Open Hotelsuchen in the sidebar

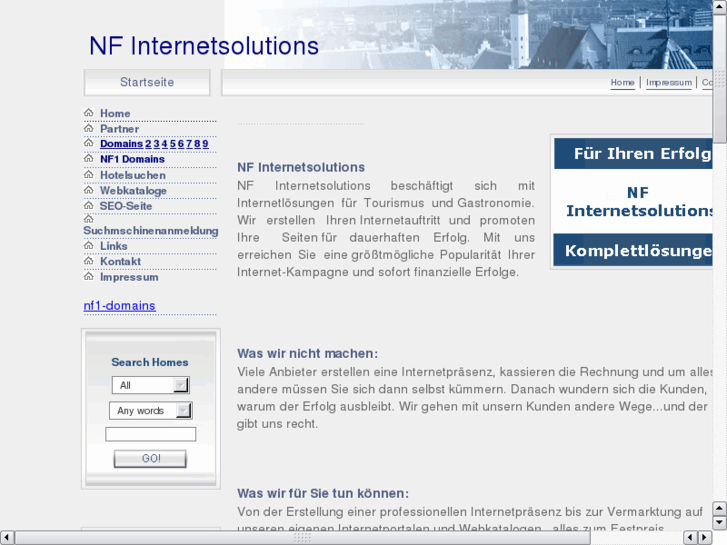click(x=133, y=175)
